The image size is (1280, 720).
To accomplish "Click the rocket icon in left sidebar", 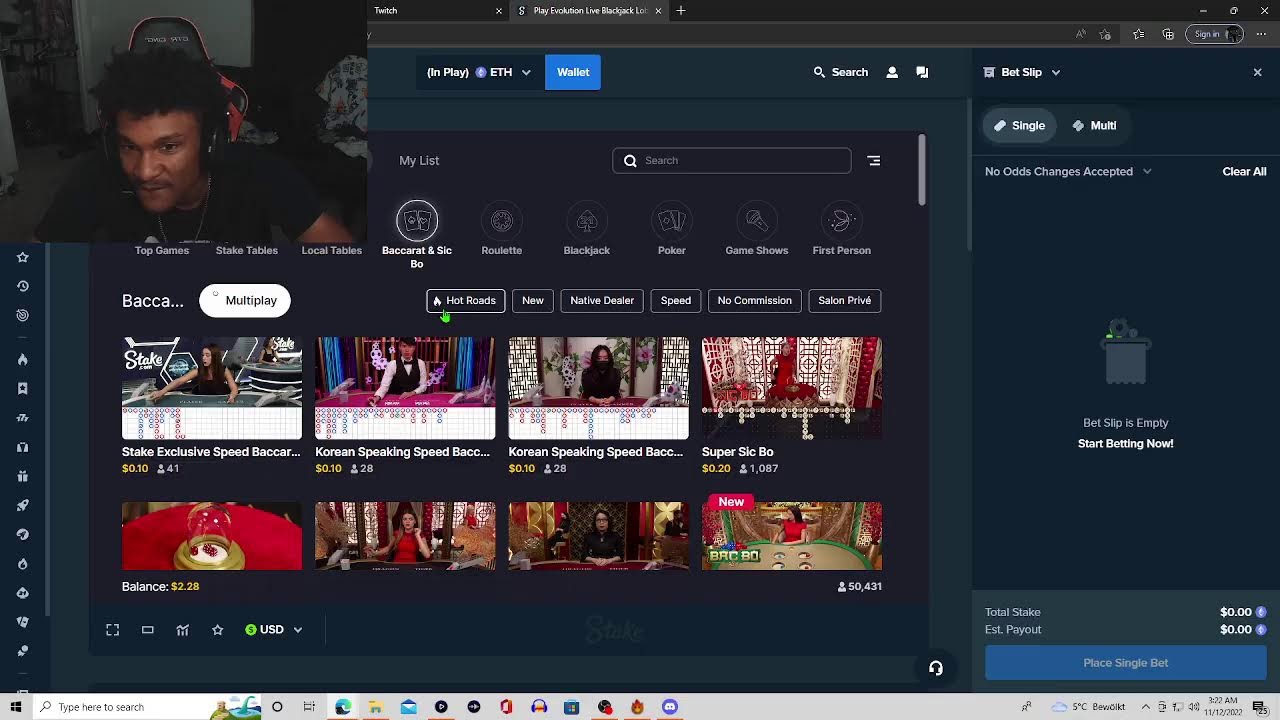I will 22,505.
